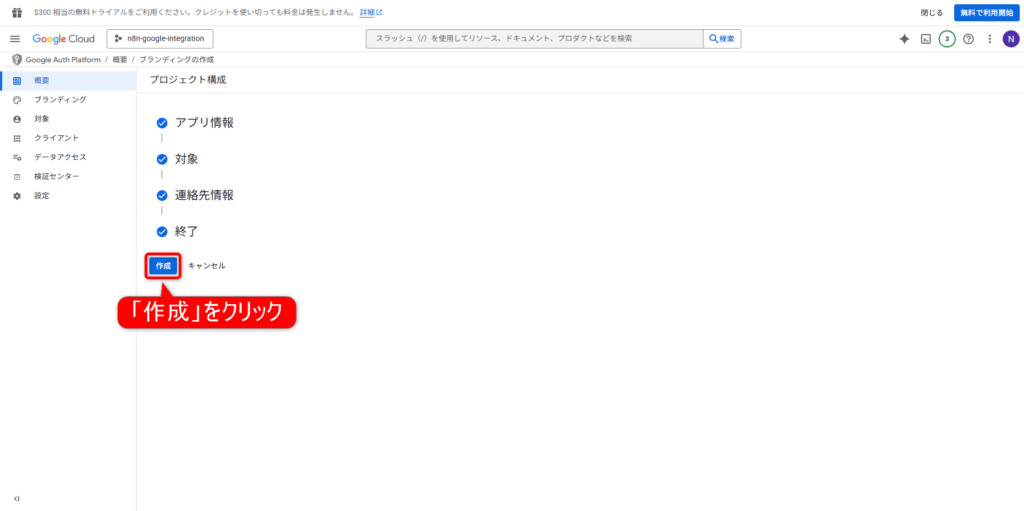Select クライアント in sidebar

[56, 138]
